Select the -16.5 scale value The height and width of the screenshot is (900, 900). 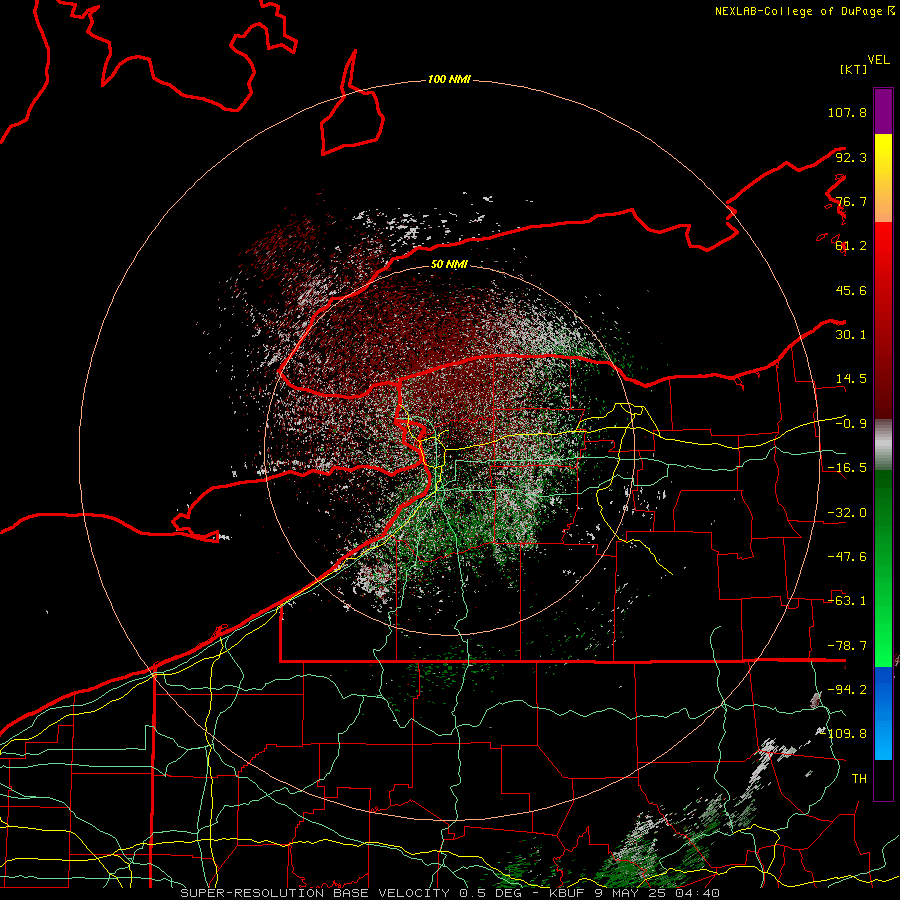click(847, 468)
